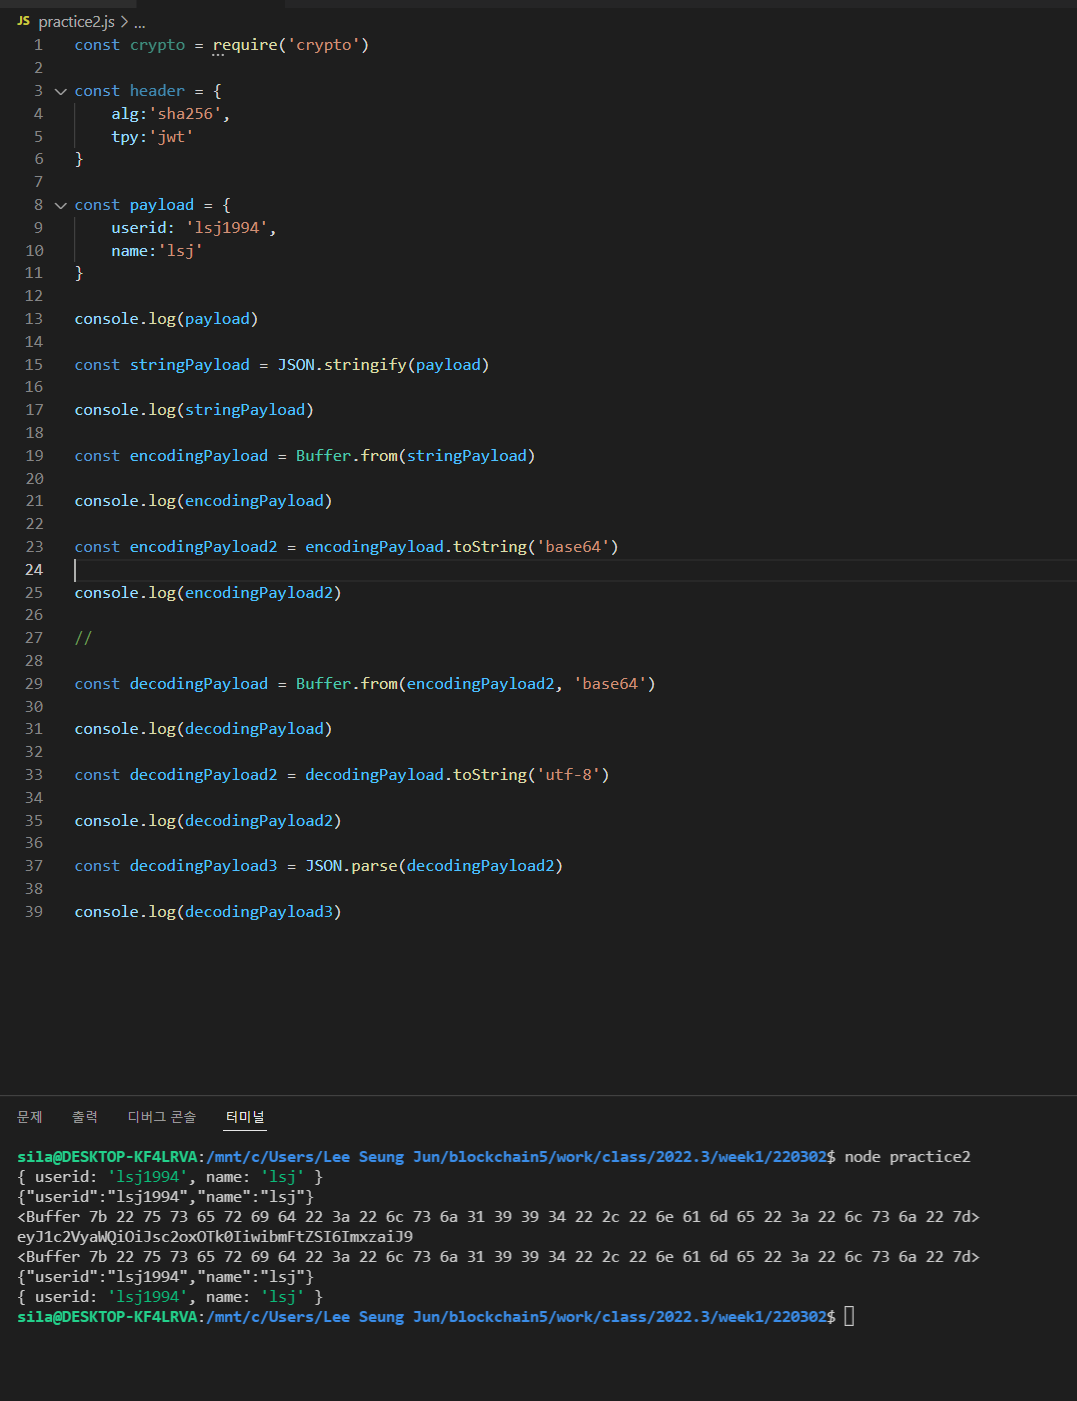The height and width of the screenshot is (1401, 1077).
Task: Select line number 39 in gutter
Action: pos(34,912)
